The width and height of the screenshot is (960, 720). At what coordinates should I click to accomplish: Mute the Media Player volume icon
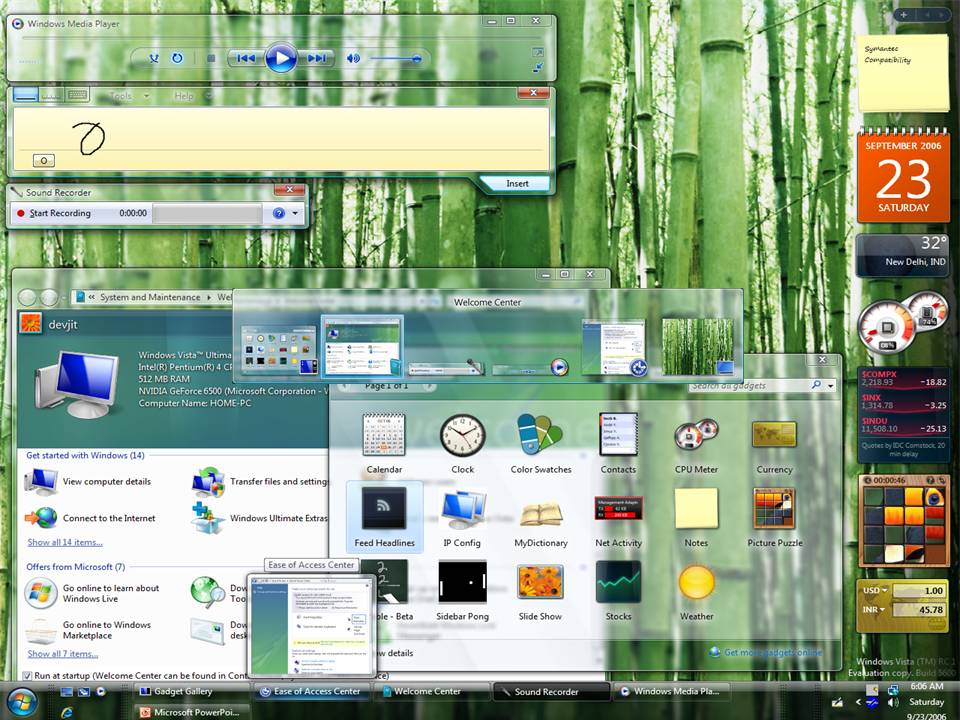(x=353, y=58)
